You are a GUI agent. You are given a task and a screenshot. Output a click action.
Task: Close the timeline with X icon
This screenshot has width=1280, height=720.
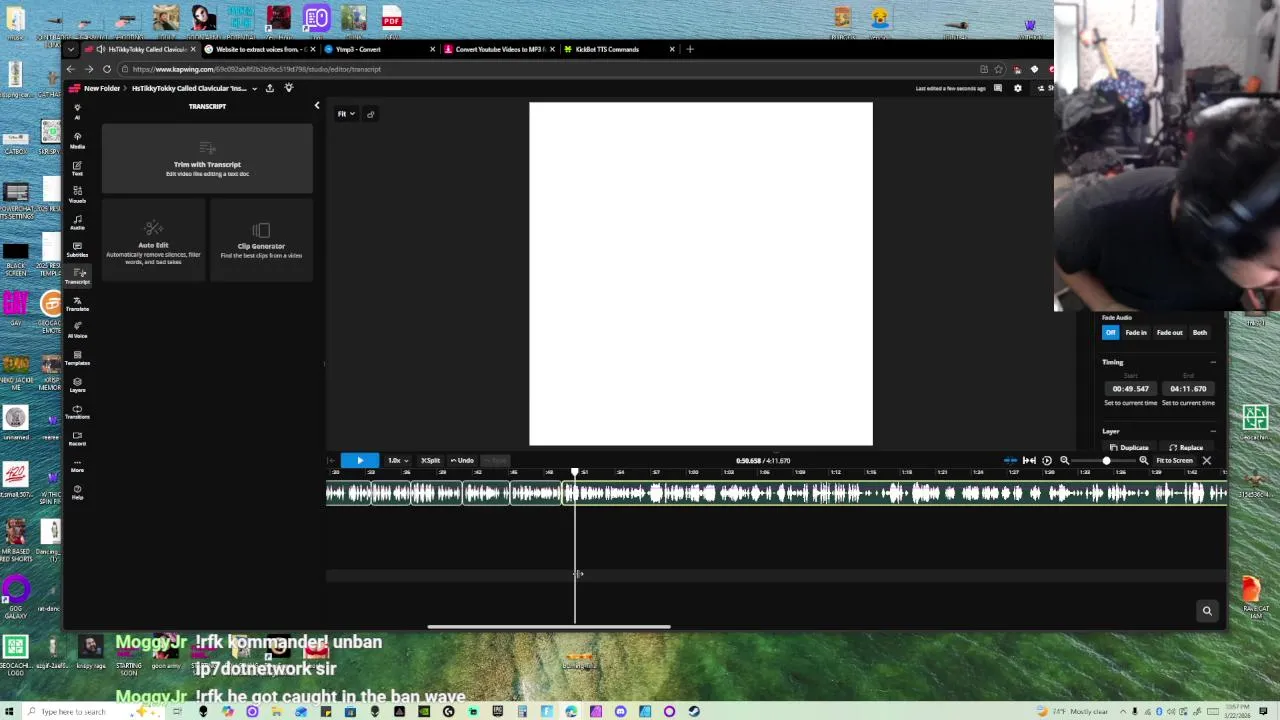(x=1206, y=460)
